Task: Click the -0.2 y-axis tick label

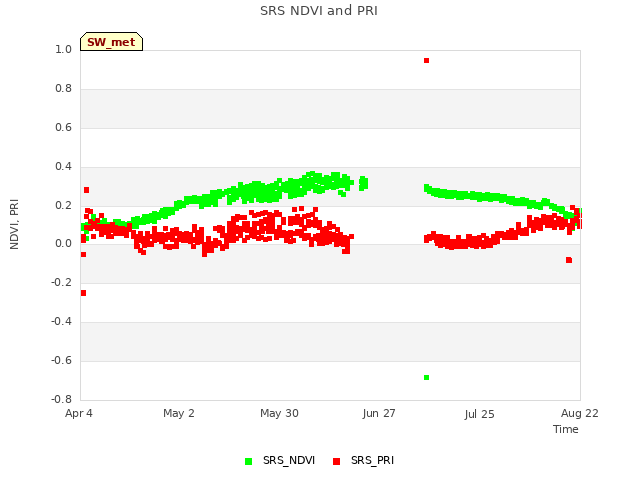Action: [x=61, y=283]
